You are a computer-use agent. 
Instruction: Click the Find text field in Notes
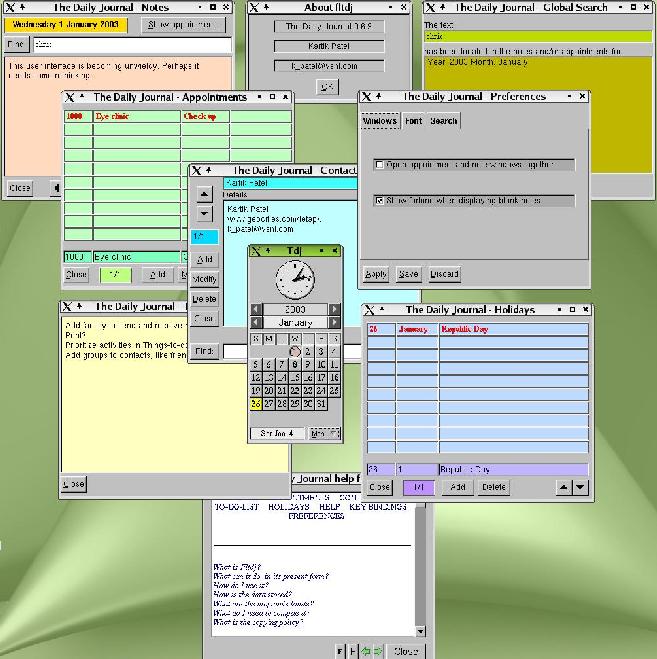point(130,44)
